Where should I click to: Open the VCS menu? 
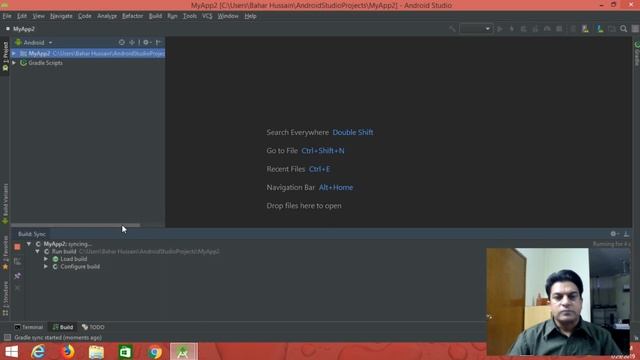point(207,16)
